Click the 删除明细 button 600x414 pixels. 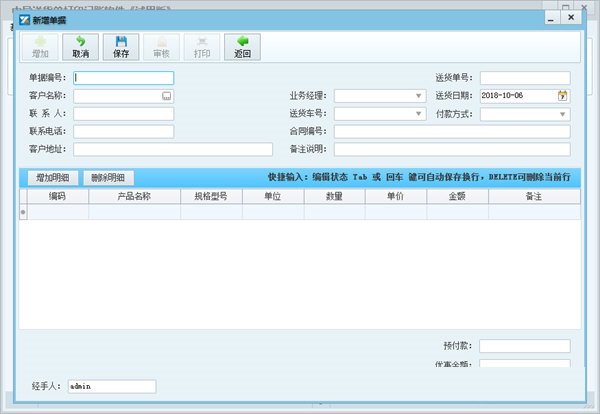(108, 178)
